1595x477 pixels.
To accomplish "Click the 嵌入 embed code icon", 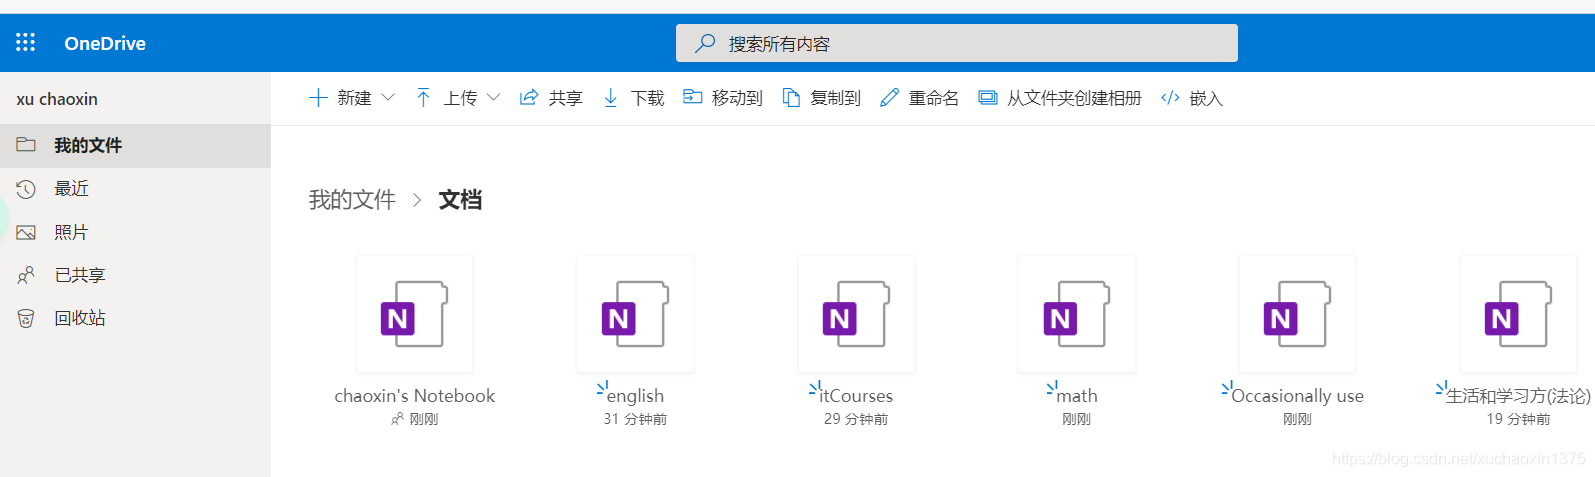I will point(1170,97).
